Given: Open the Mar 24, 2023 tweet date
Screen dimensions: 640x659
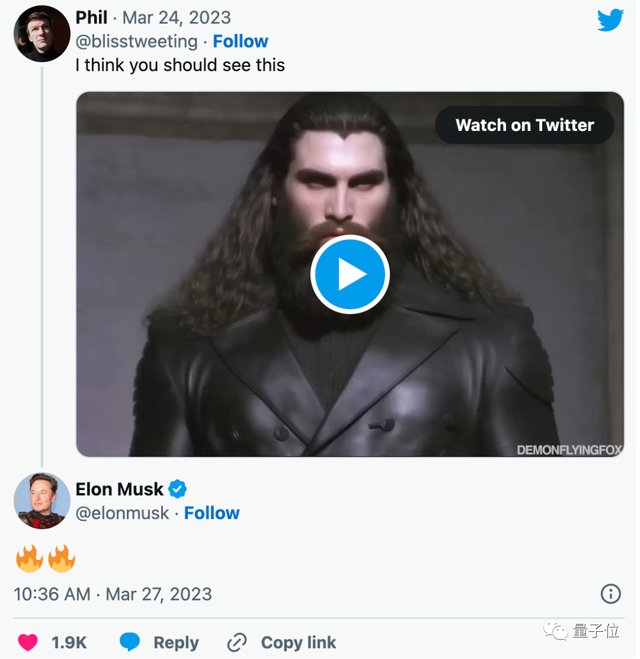Looking at the screenshot, I should [x=176, y=18].
